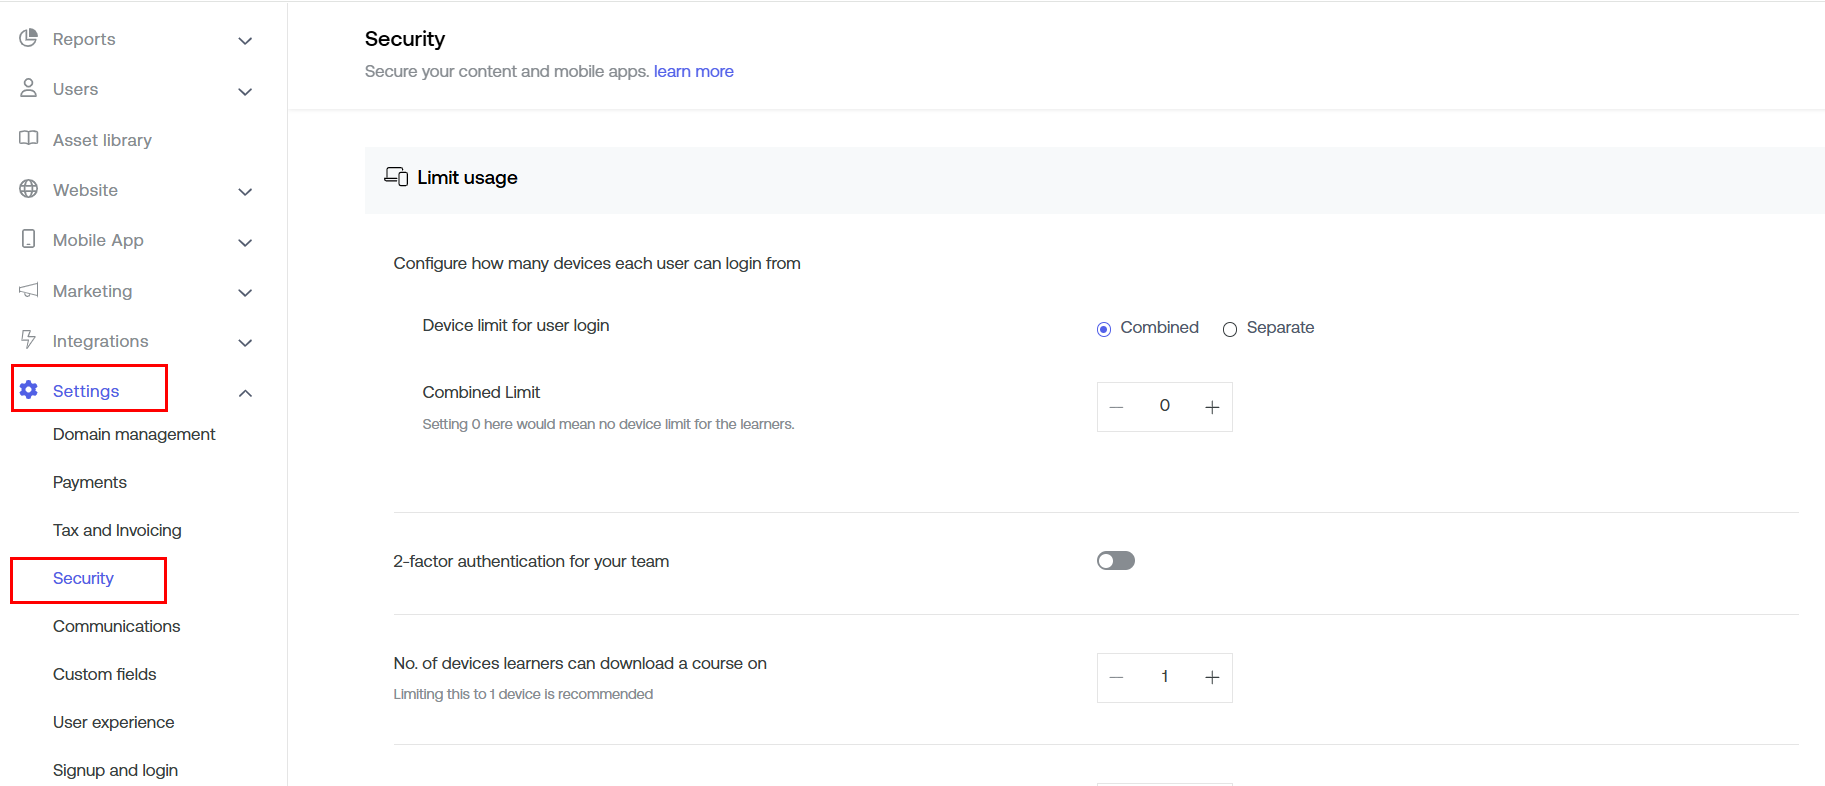Collapse the Settings section chevron
The image size is (1825, 786).
(245, 393)
